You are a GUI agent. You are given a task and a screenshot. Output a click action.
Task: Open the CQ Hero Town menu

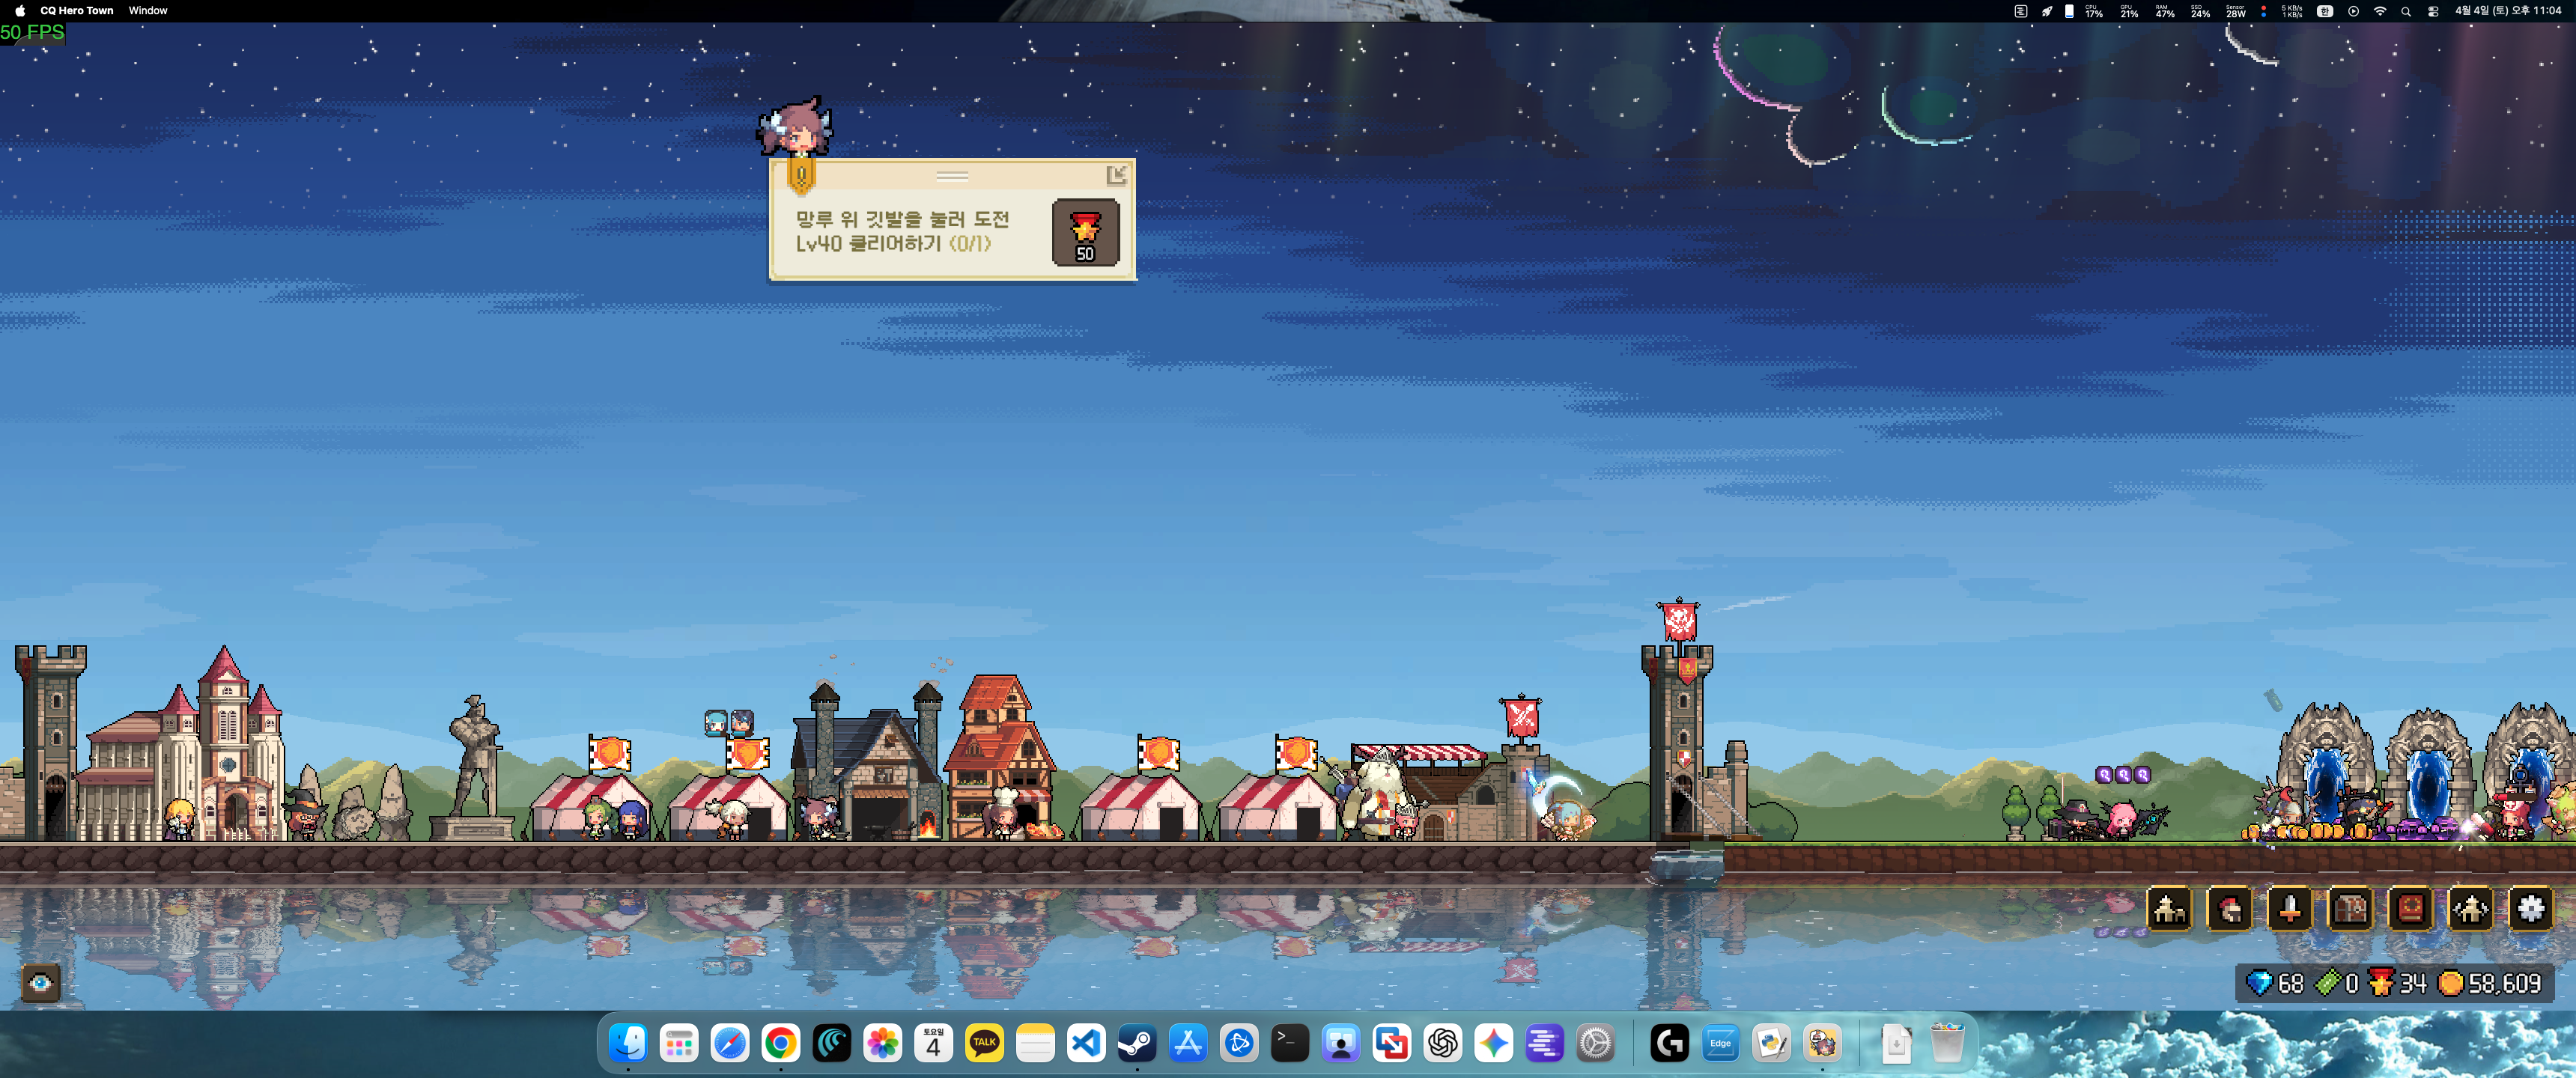pyautogui.click(x=76, y=10)
